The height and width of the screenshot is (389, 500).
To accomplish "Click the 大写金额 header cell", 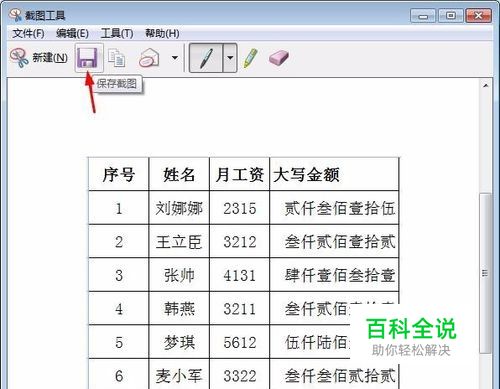I will click(334, 174).
